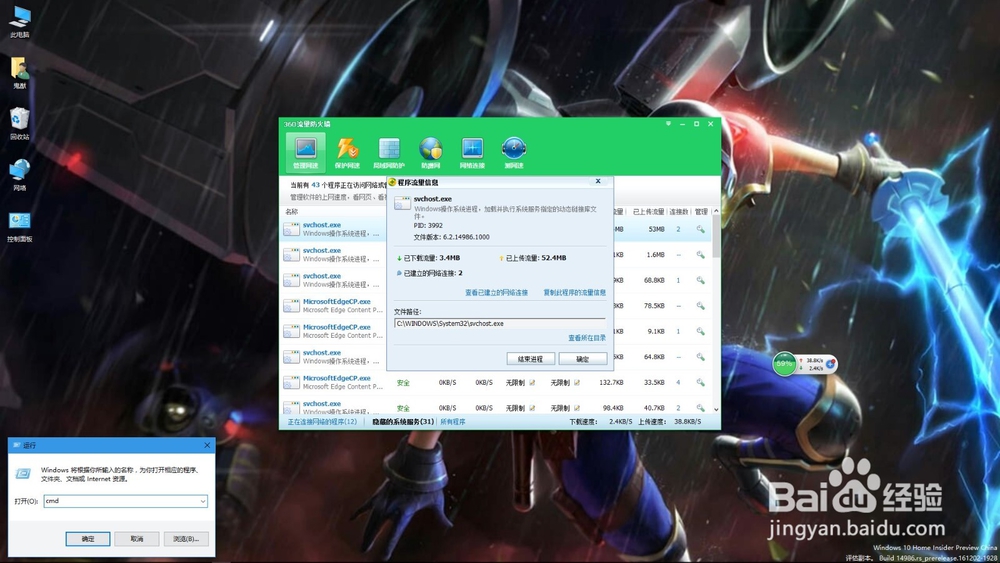Screen dimensions: 1000x563
Task: Click the magnifier in the 33.5KB row
Action: click(x=700, y=382)
